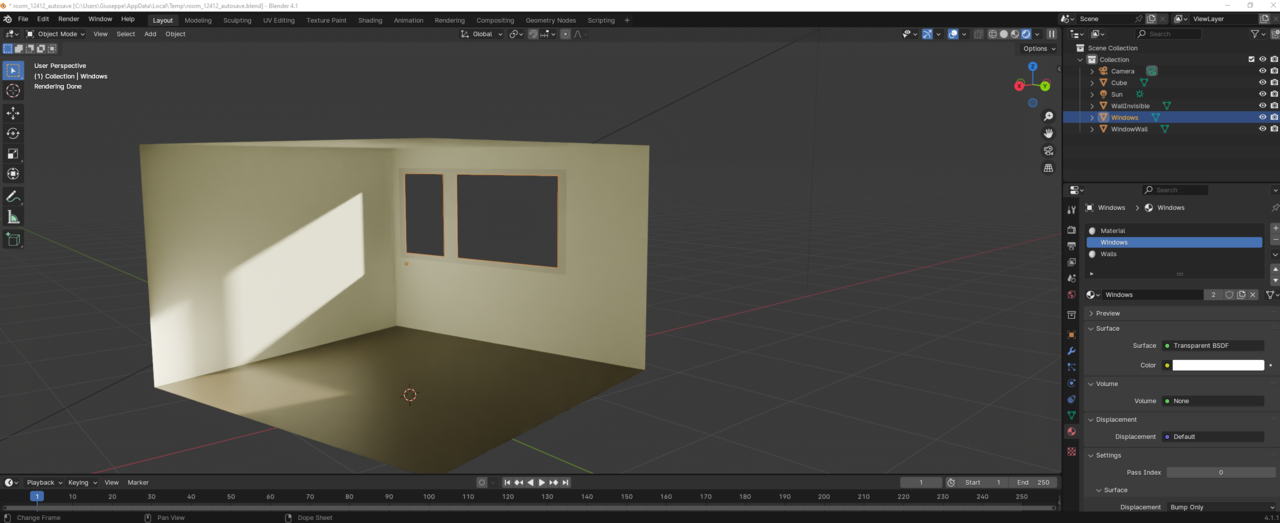Switch to the Shading workspace tab
The height and width of the screenshot is (523, 1280).
point(370,20)
